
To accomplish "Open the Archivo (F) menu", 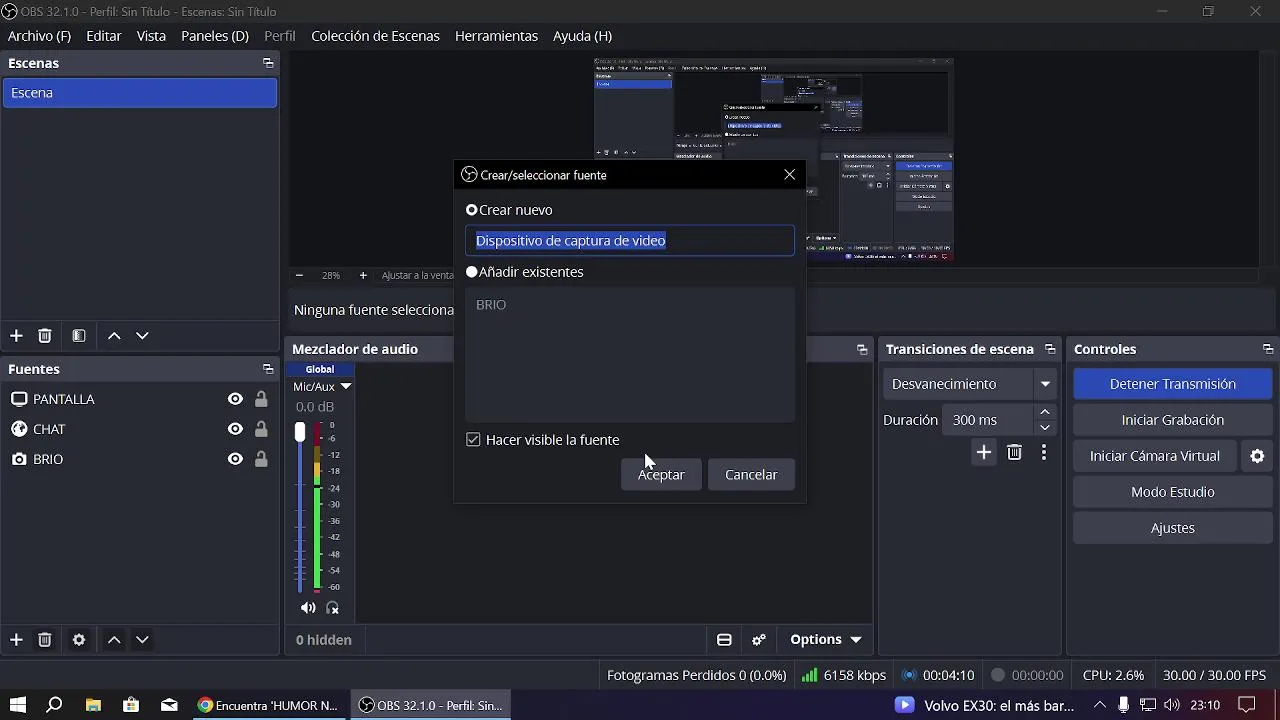I will coord(39,36).
